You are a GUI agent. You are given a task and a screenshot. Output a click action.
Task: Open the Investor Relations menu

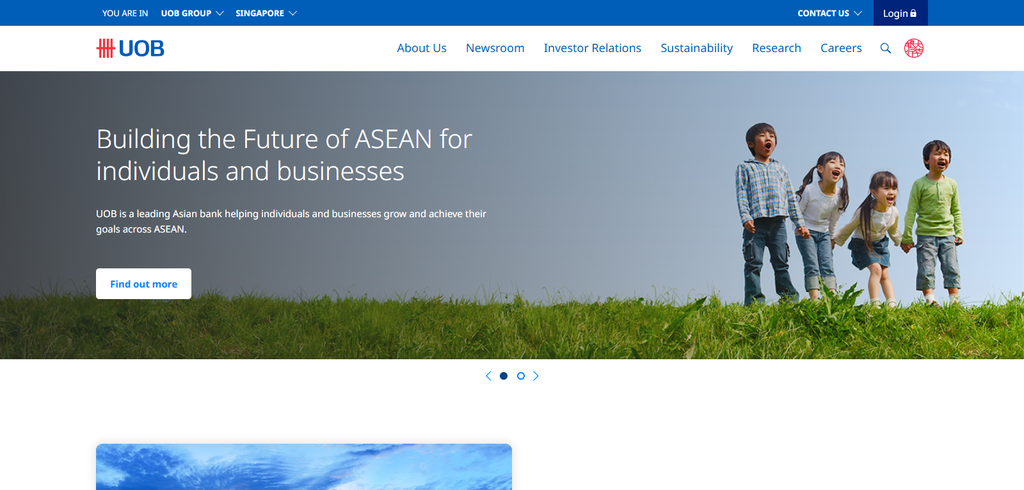(x=592, y=48)
